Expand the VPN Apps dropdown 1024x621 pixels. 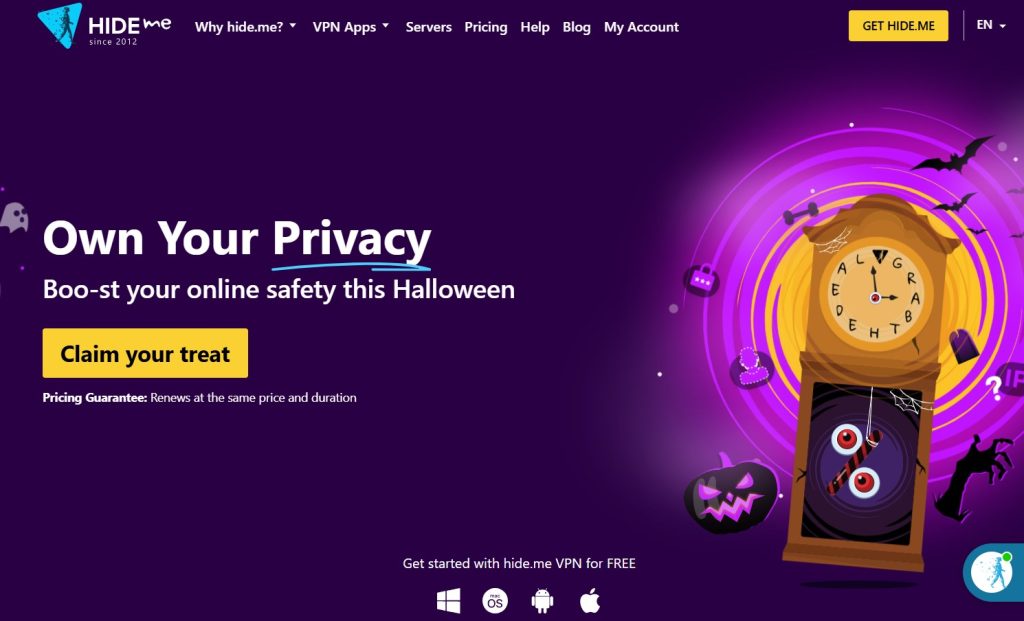click(x=351, y=27)
